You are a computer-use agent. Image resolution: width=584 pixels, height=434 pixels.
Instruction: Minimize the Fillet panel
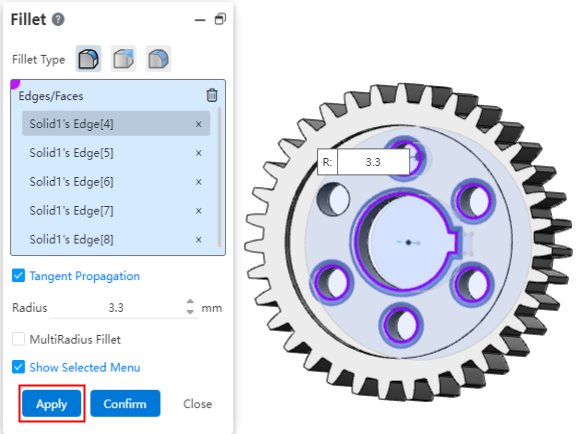tap(200, 20)
